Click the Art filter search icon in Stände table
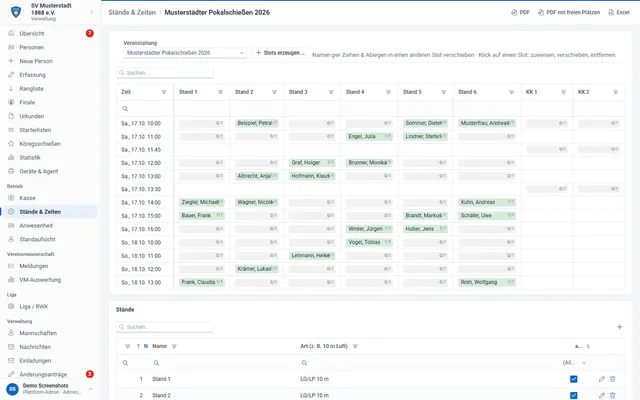Image resolution: width=640 pixels, height=400 pixels. (x=304, y=363)
